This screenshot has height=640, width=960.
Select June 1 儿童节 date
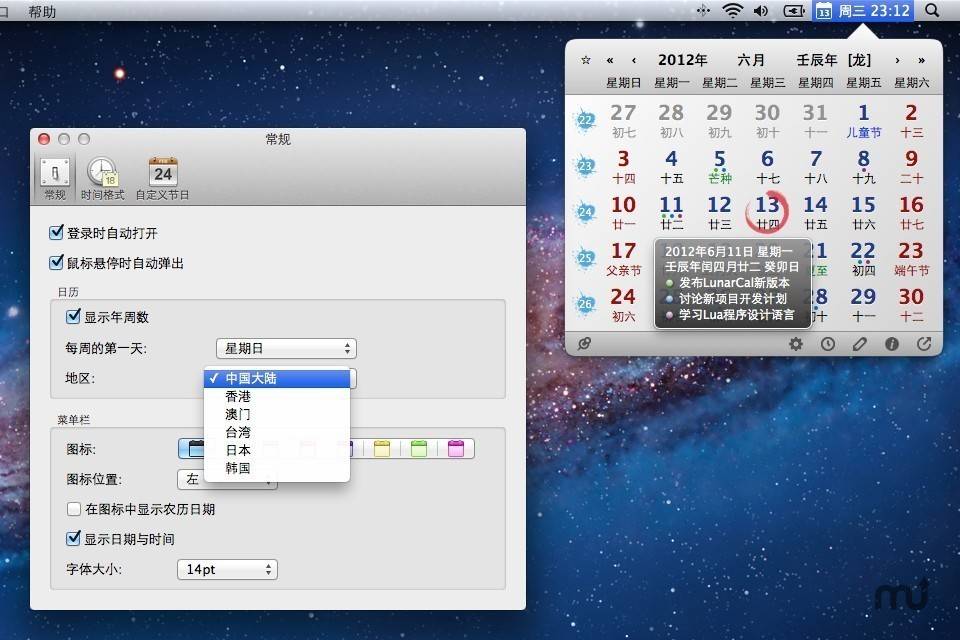[x=863, y=121]
